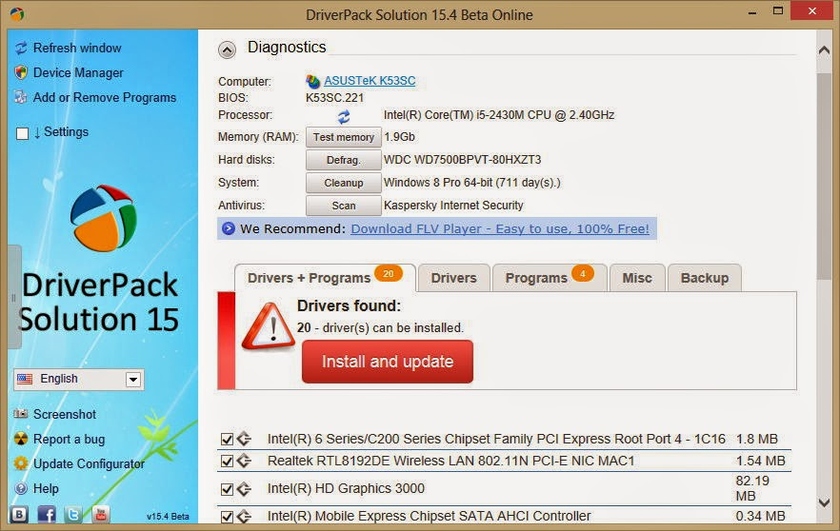840x531 pixels.
Task: Collapse the Diagnostics section
Action: [227, 48]
